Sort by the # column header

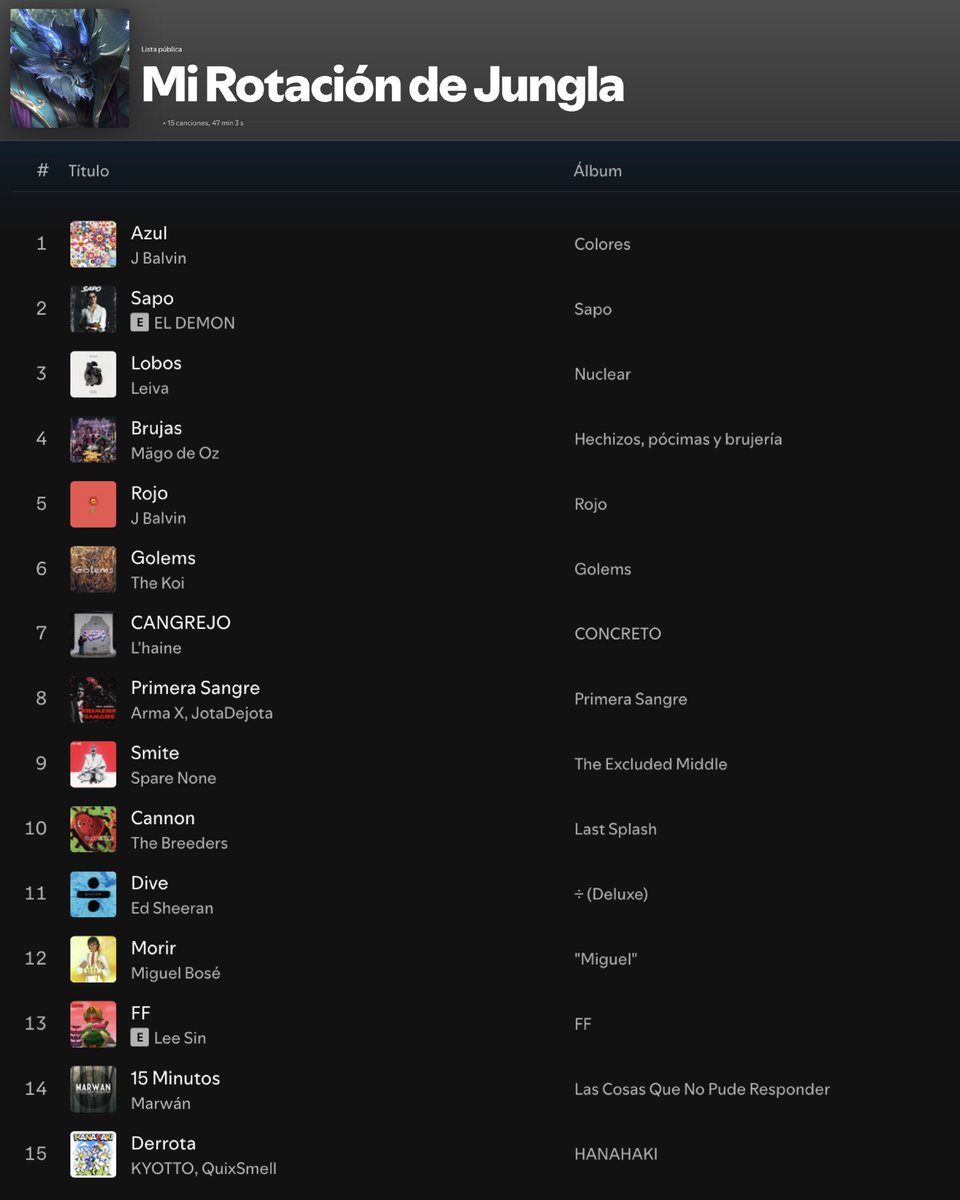point(42,170)
